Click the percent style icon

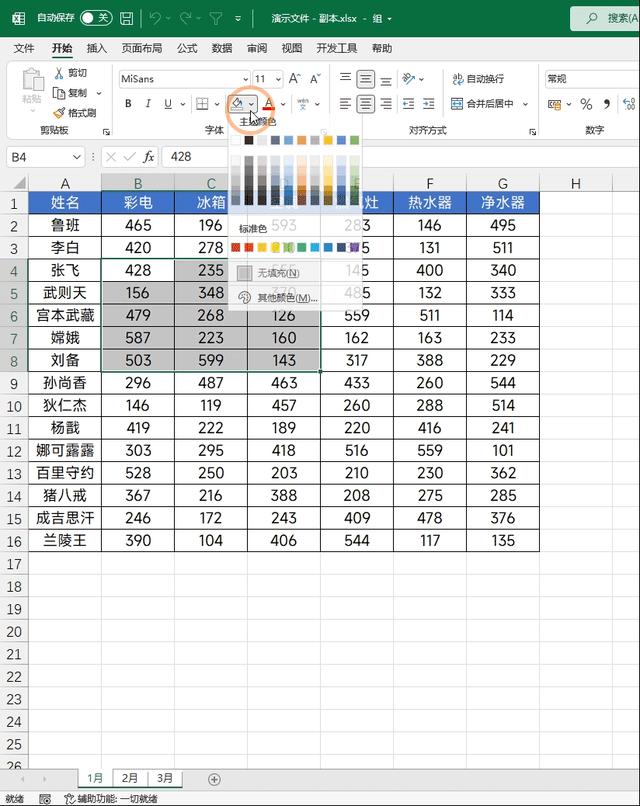coord(586,104)
